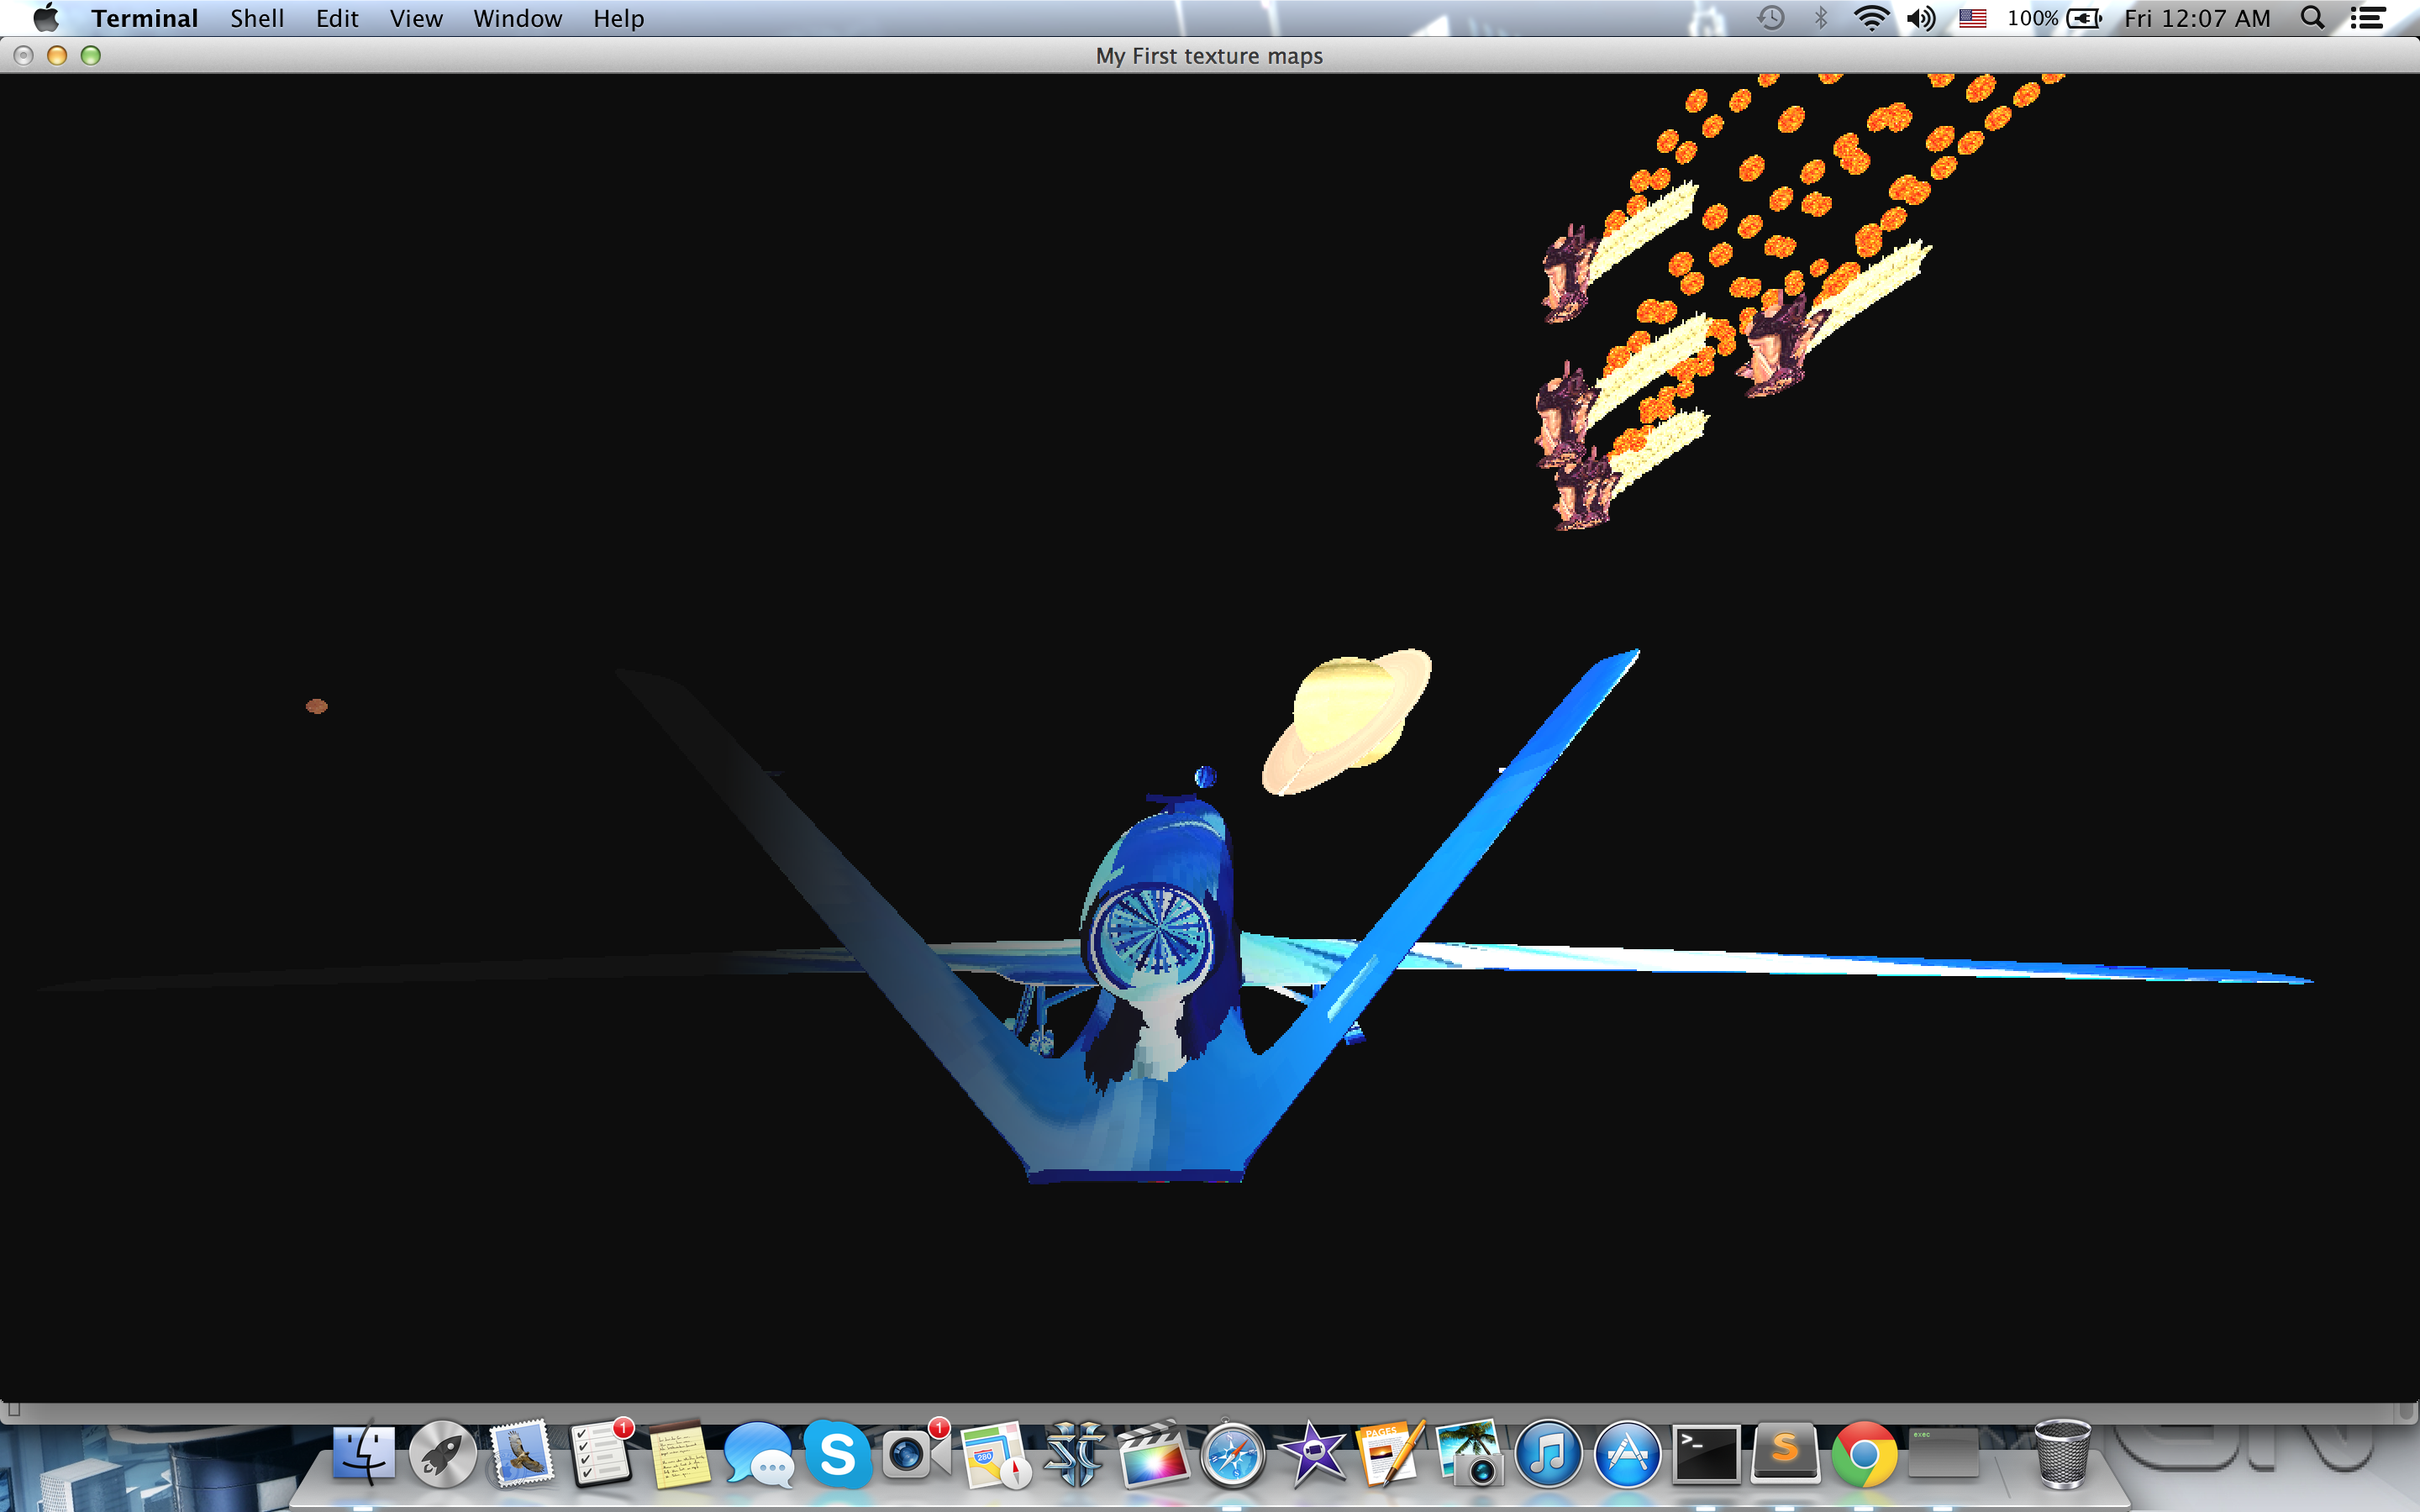Open US flag input source menu
This screenshot has height=1512, width=2420.
tap(1972, 18)
